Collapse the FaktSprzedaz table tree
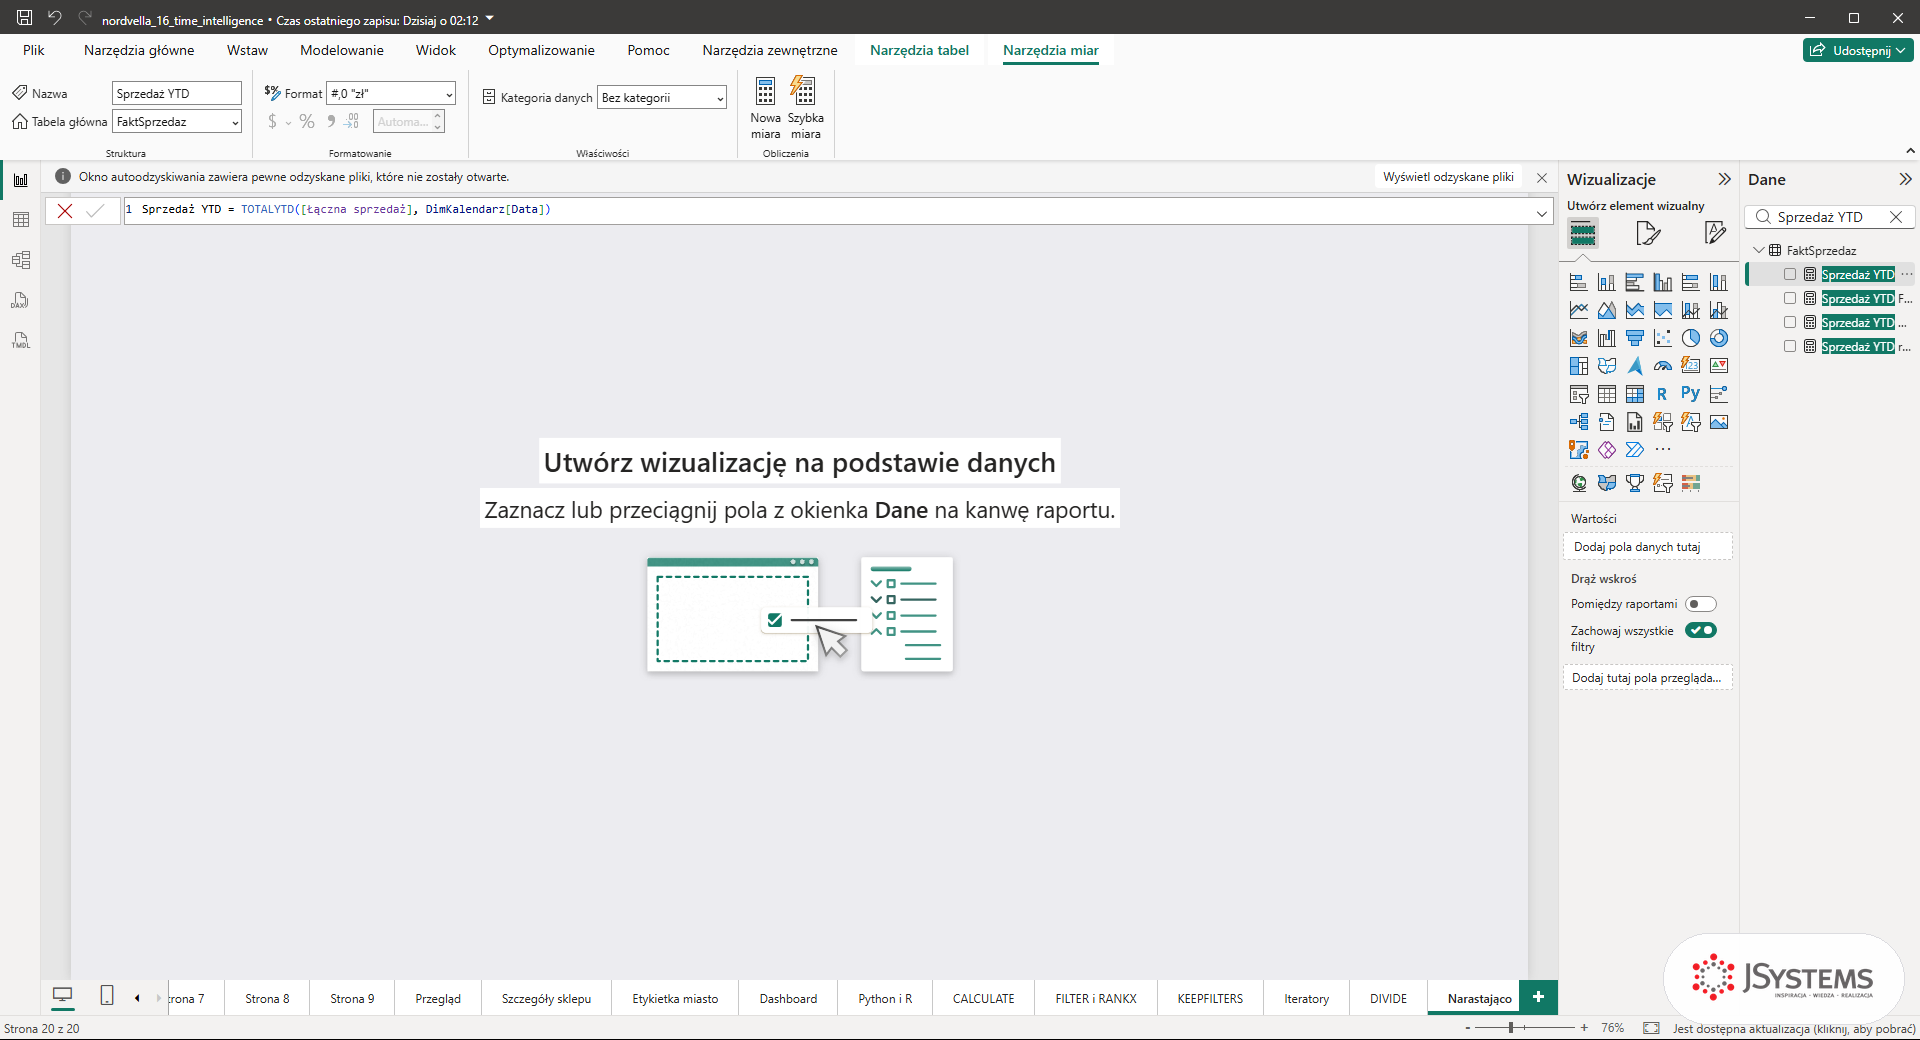The height and width of the screenshot is (1040, 1920). (1759, 250)
